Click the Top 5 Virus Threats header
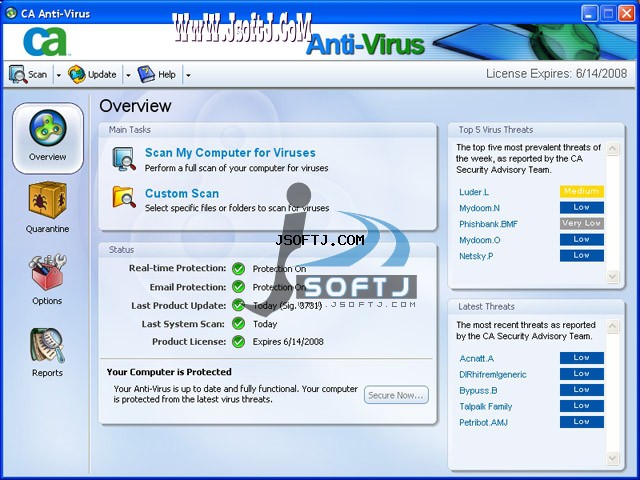This screenshot has width=640, height=480. pyautogui.click(x=536, y=130)
